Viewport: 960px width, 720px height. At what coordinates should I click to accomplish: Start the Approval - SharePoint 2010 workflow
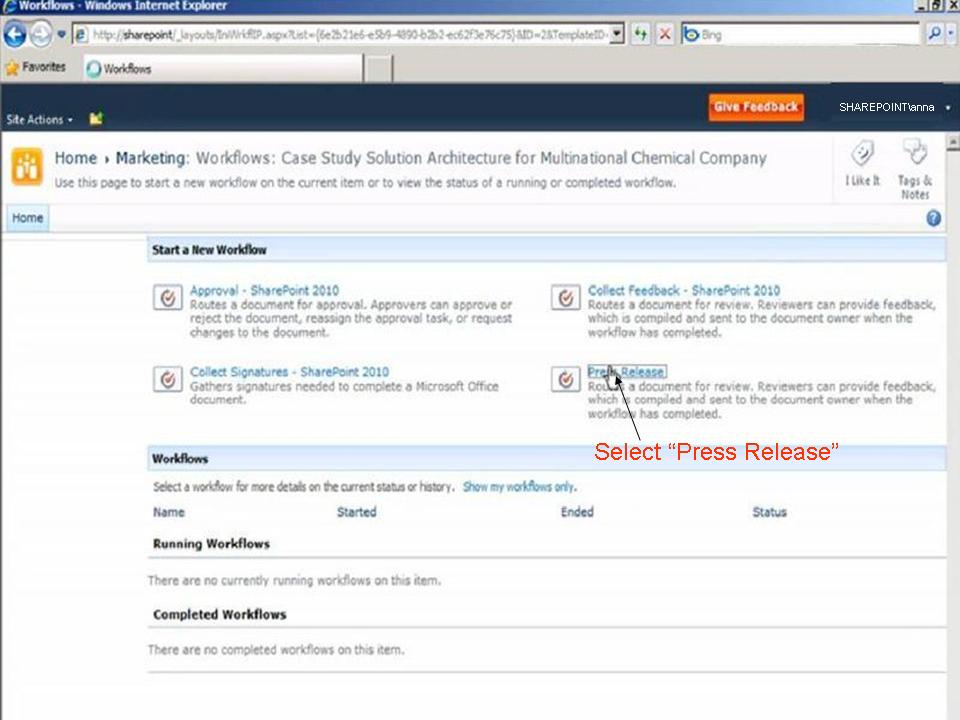264,290
